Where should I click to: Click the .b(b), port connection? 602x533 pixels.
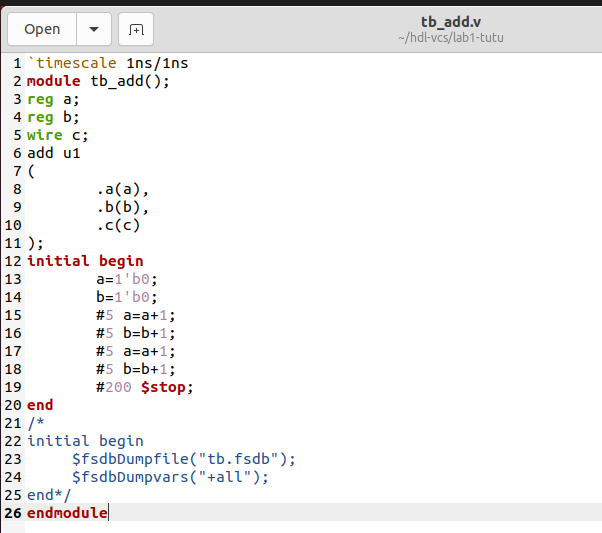[122, 207]
